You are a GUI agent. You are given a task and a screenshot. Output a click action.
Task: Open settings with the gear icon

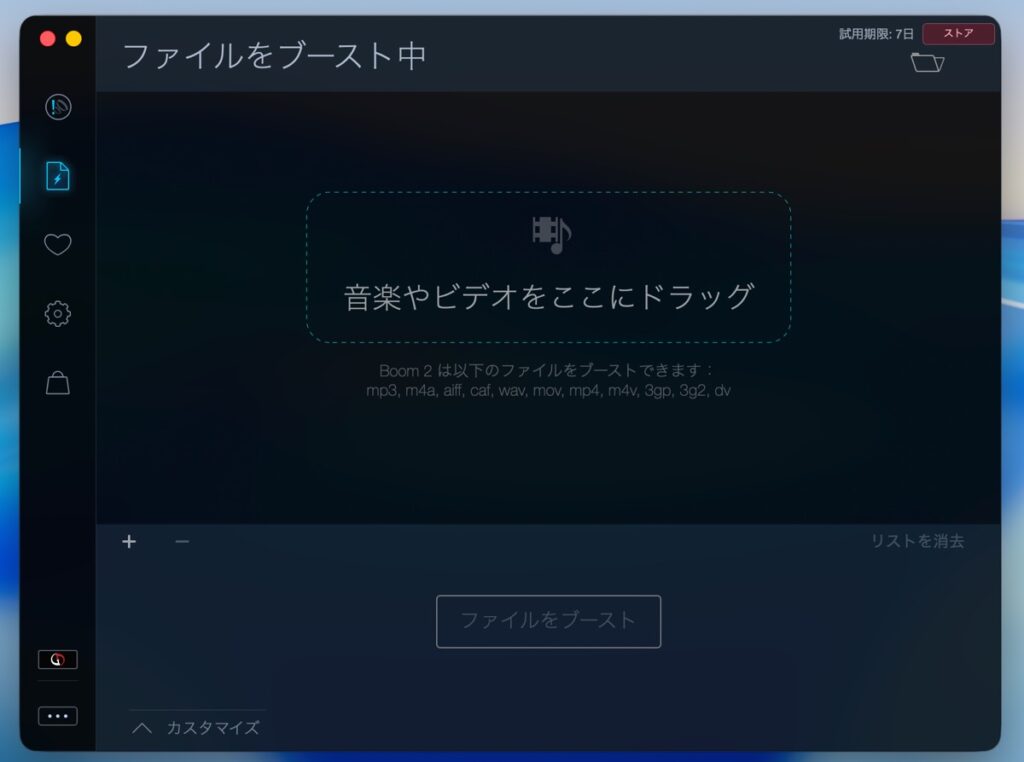point(58,314)
